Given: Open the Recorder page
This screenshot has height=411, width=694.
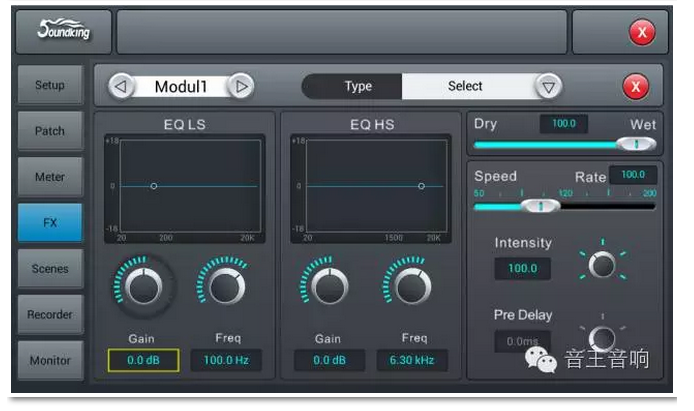Looking at the screenshot, I should [49, 315].
